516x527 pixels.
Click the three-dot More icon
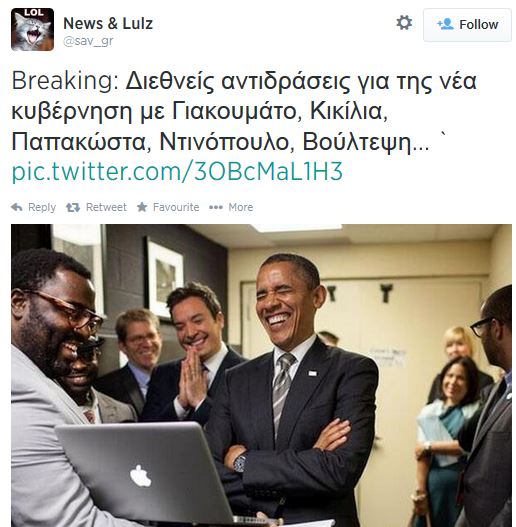tap(215, 207)
